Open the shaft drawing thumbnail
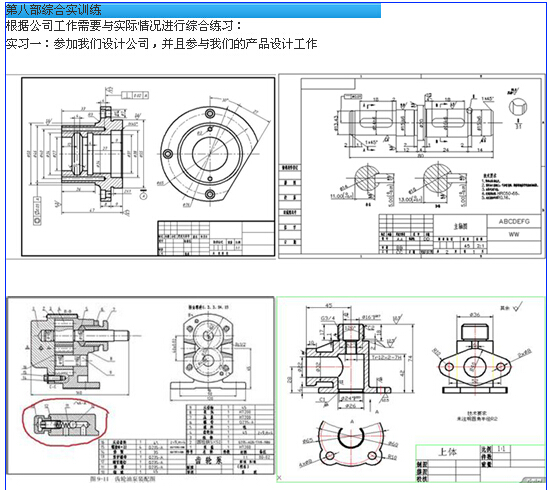550x490 pixels. (x=412, y=166)
